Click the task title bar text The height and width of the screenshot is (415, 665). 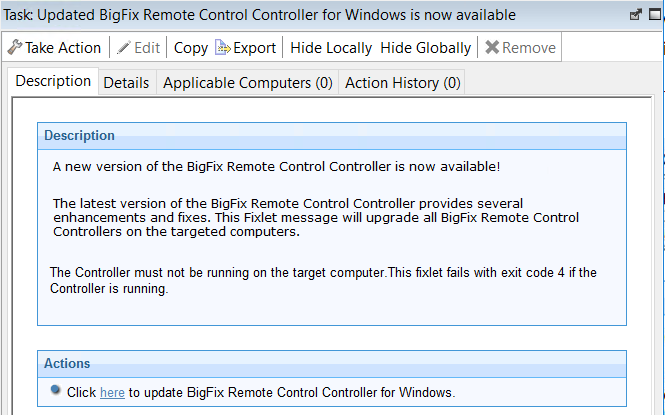pos(260,16)
